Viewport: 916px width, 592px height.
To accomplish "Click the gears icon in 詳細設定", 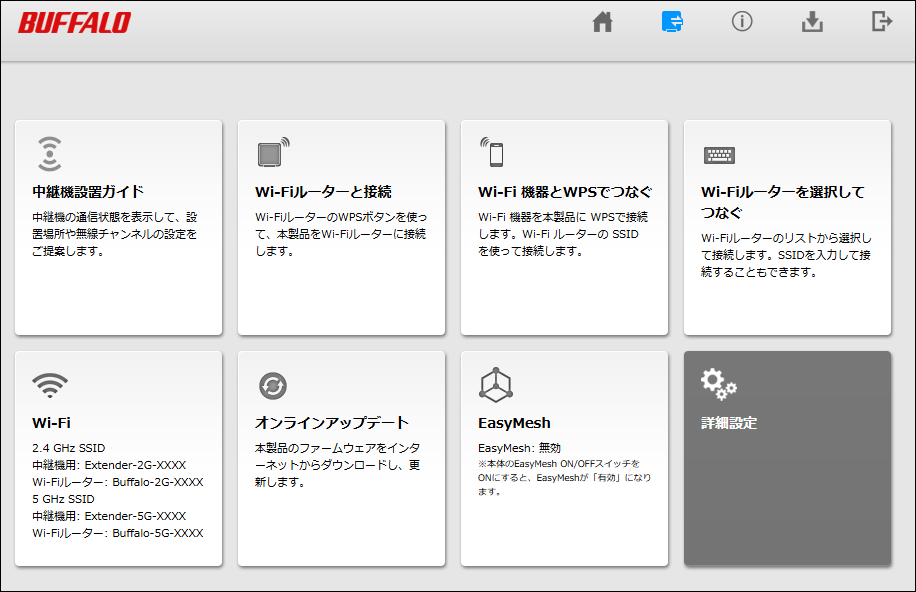I will (x=719, y=384).
